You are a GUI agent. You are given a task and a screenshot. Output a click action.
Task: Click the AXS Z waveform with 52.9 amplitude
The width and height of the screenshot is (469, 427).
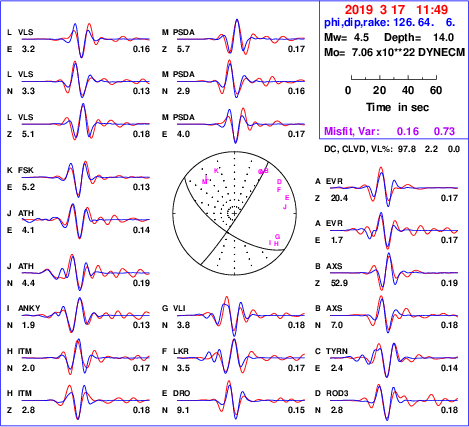pyautogui.click(x=394, y=273)
